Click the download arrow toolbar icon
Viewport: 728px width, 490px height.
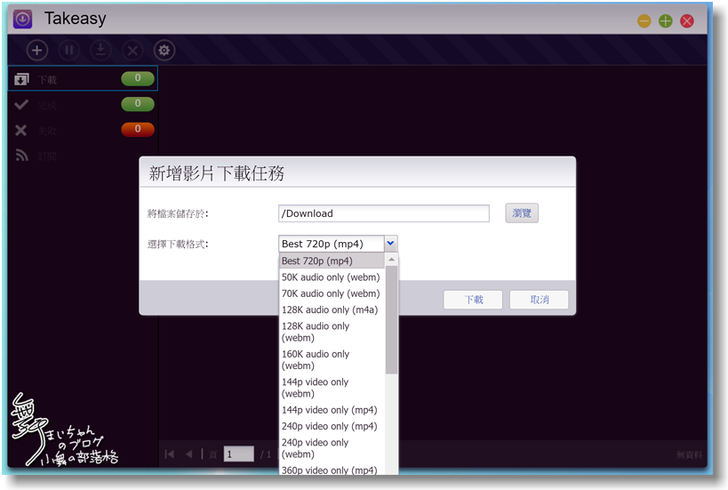click(x=101, y=50)
